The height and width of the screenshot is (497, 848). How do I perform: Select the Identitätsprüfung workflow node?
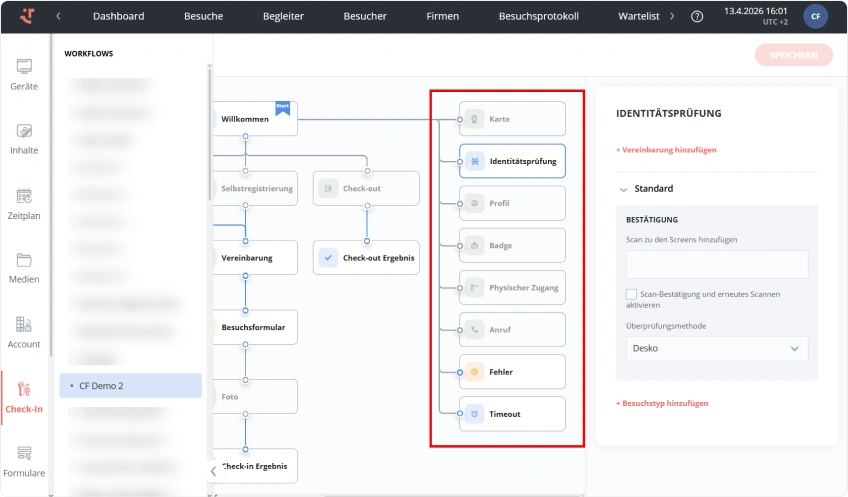pos(512,161)
